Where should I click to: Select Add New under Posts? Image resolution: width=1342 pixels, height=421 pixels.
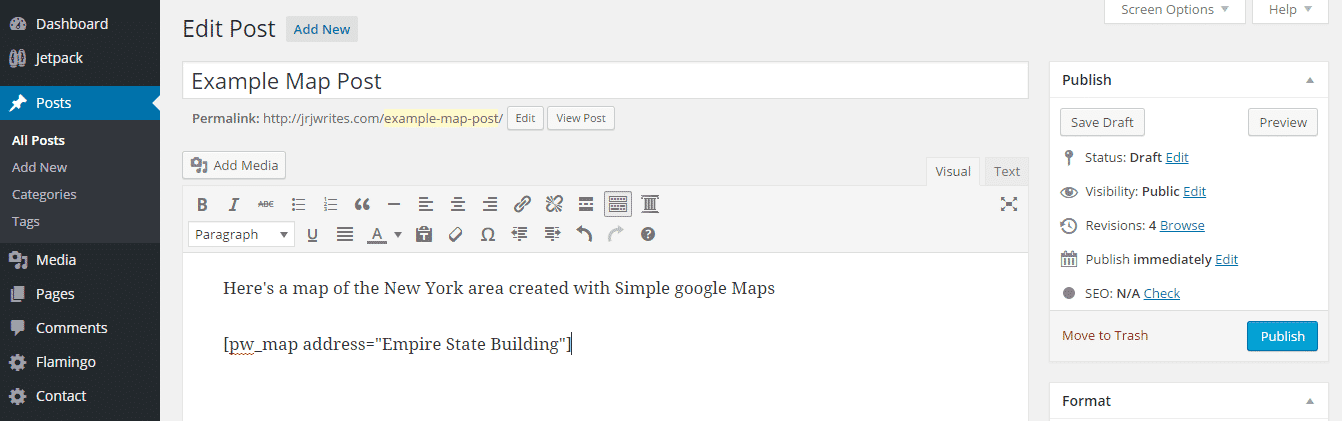[x=40, y=168]
